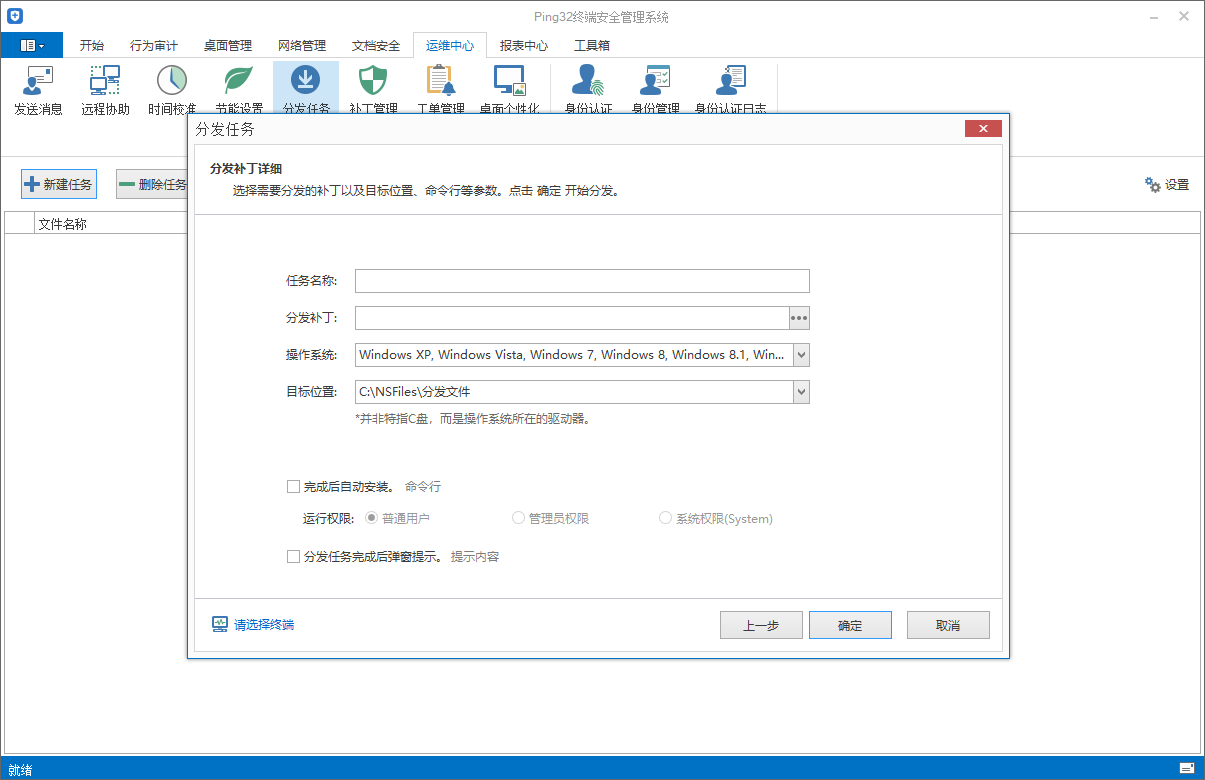
Task: Open 时间校准 time calibration
Action: 172,89
